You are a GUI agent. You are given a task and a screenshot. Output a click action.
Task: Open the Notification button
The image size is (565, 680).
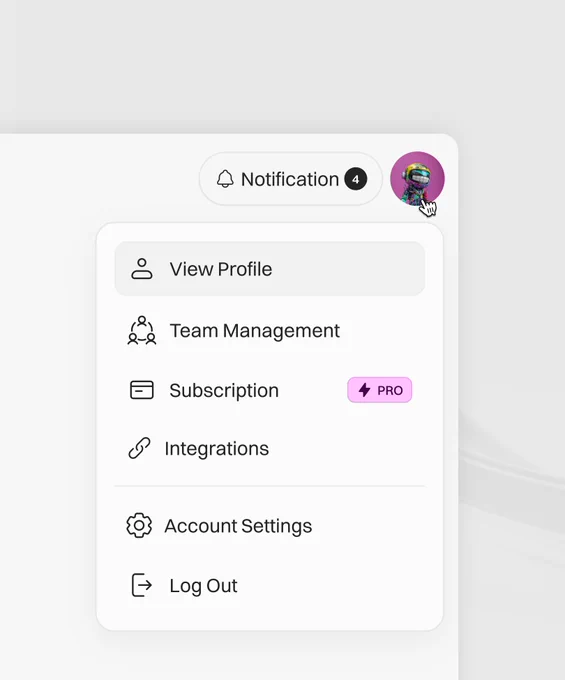coord(291,179)
